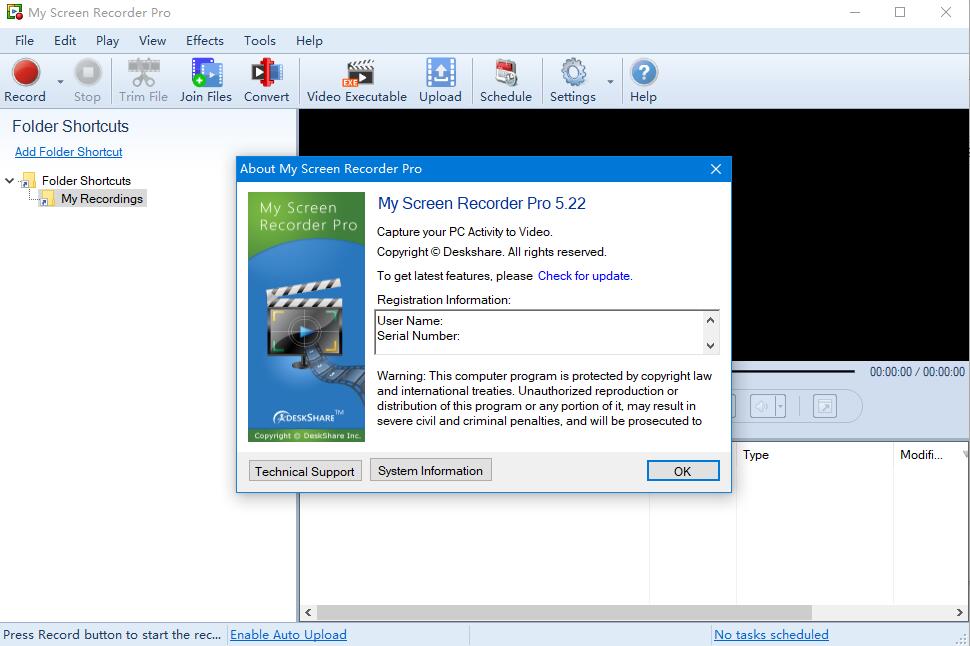The width and height of the screenshot is (970, 646).
Task: Click inside the Registration Information box
Action: pyautogui.click(x=539, y=332)
